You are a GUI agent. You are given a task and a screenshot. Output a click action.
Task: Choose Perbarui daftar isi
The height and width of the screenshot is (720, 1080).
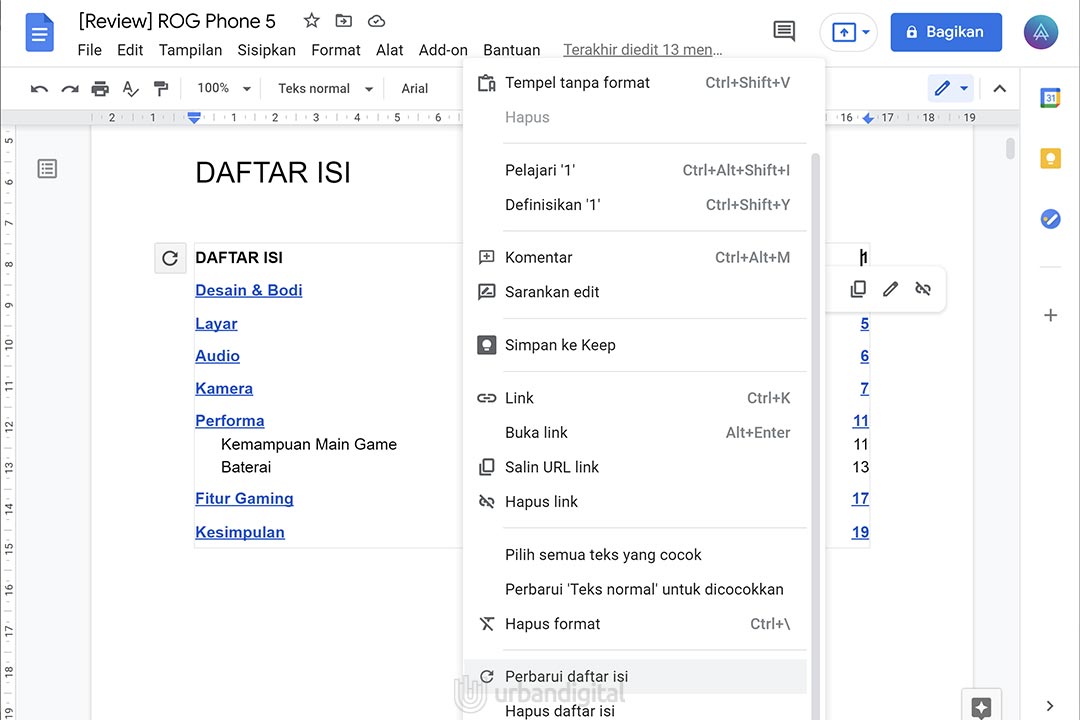(x=634, y=677)
